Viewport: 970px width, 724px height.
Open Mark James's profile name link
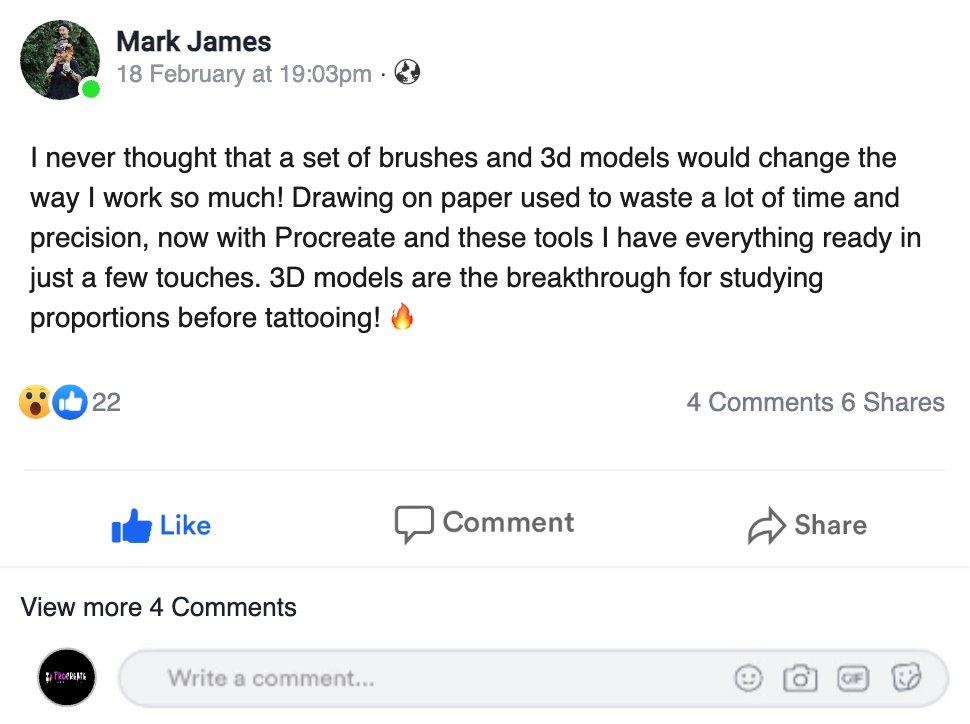pos(194,41)
